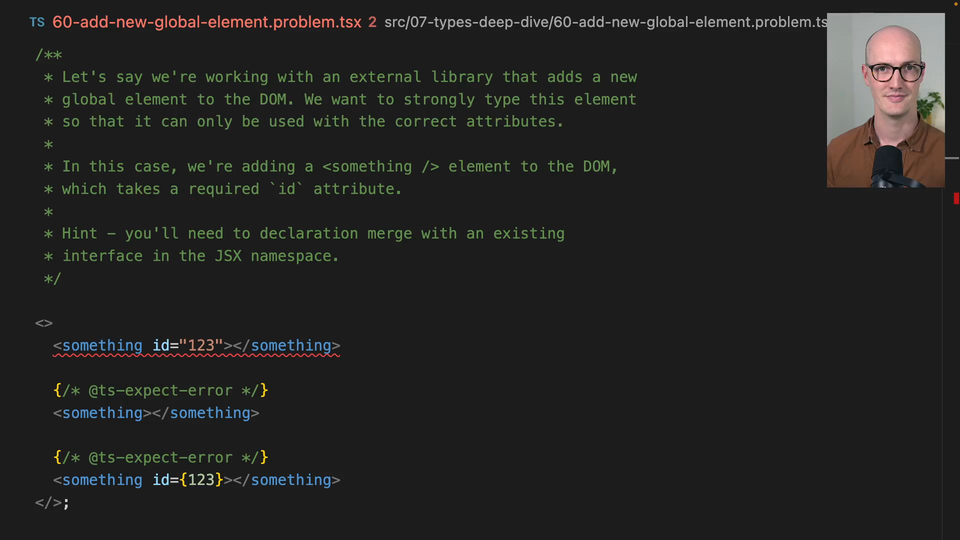Click the gray cursor marker in overview ruler
The height and width of the screenshot is (540, 960).
(x=952, y=158)
